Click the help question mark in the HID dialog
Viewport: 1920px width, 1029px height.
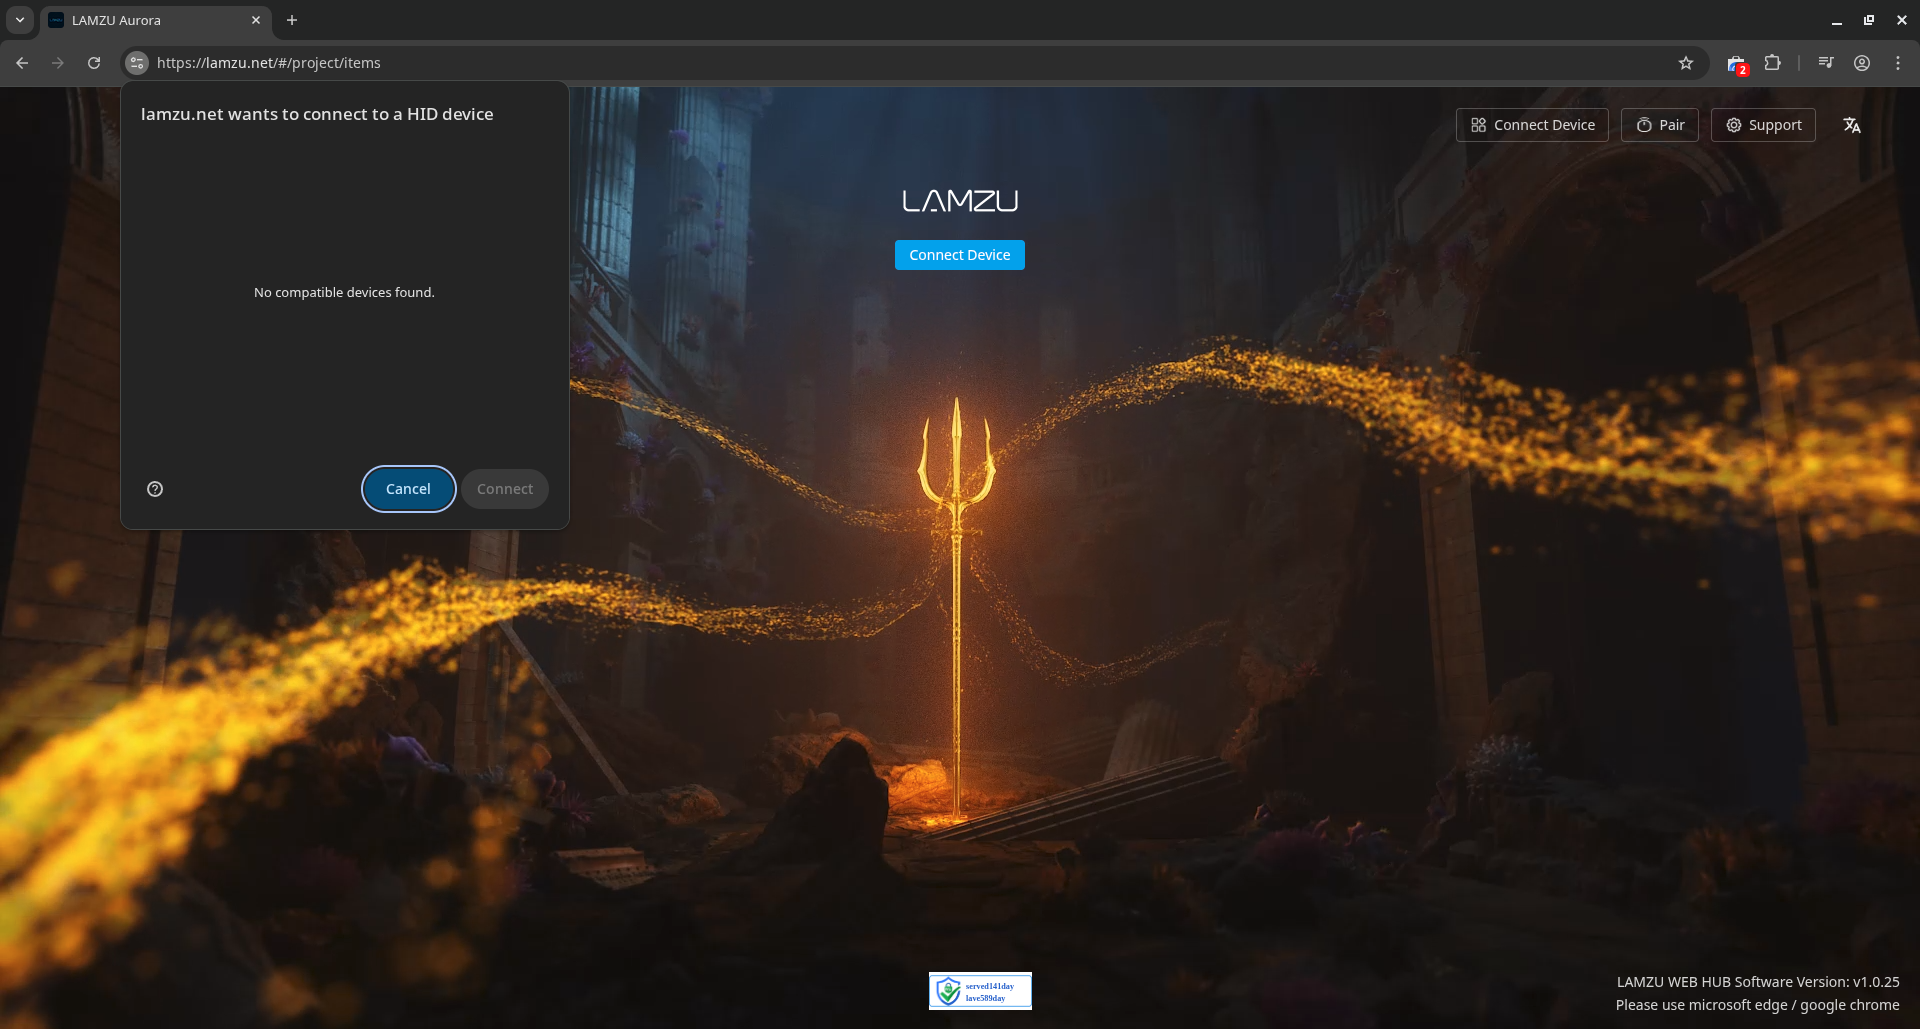tap(155, 489)
